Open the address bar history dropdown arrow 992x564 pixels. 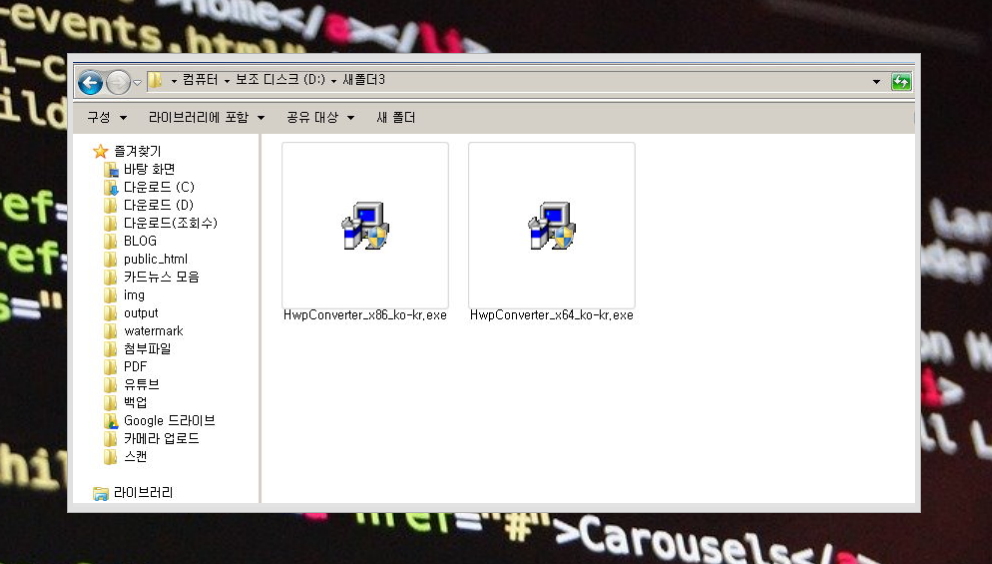click(876, 82)
